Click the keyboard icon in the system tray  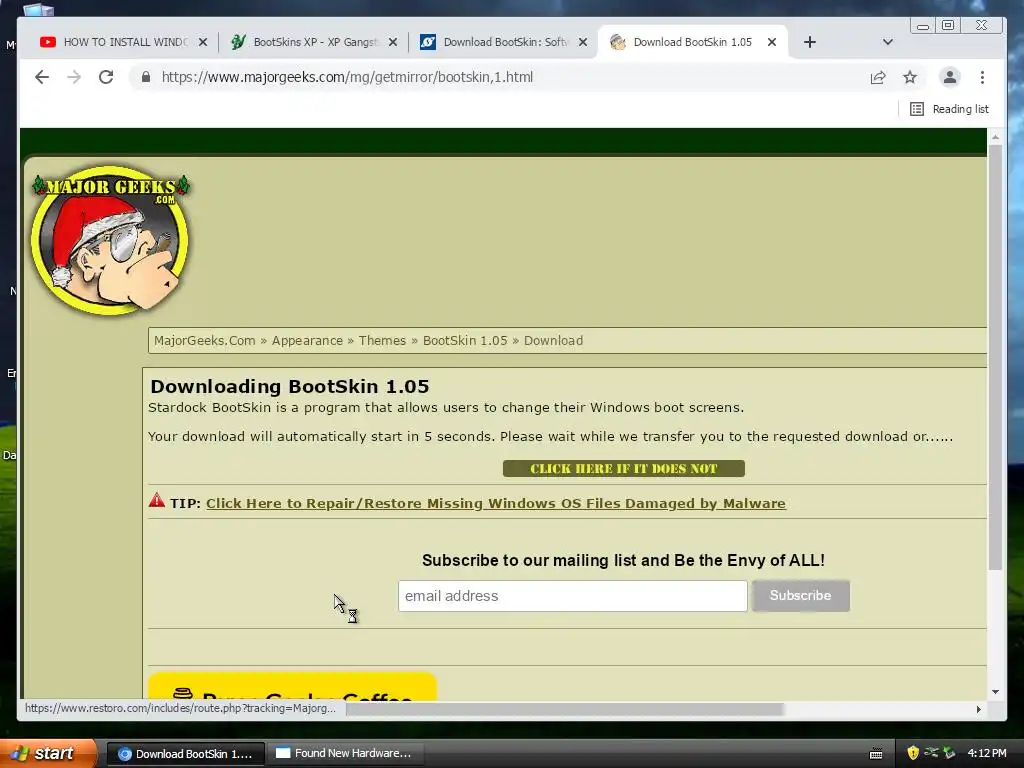[876, 754]
